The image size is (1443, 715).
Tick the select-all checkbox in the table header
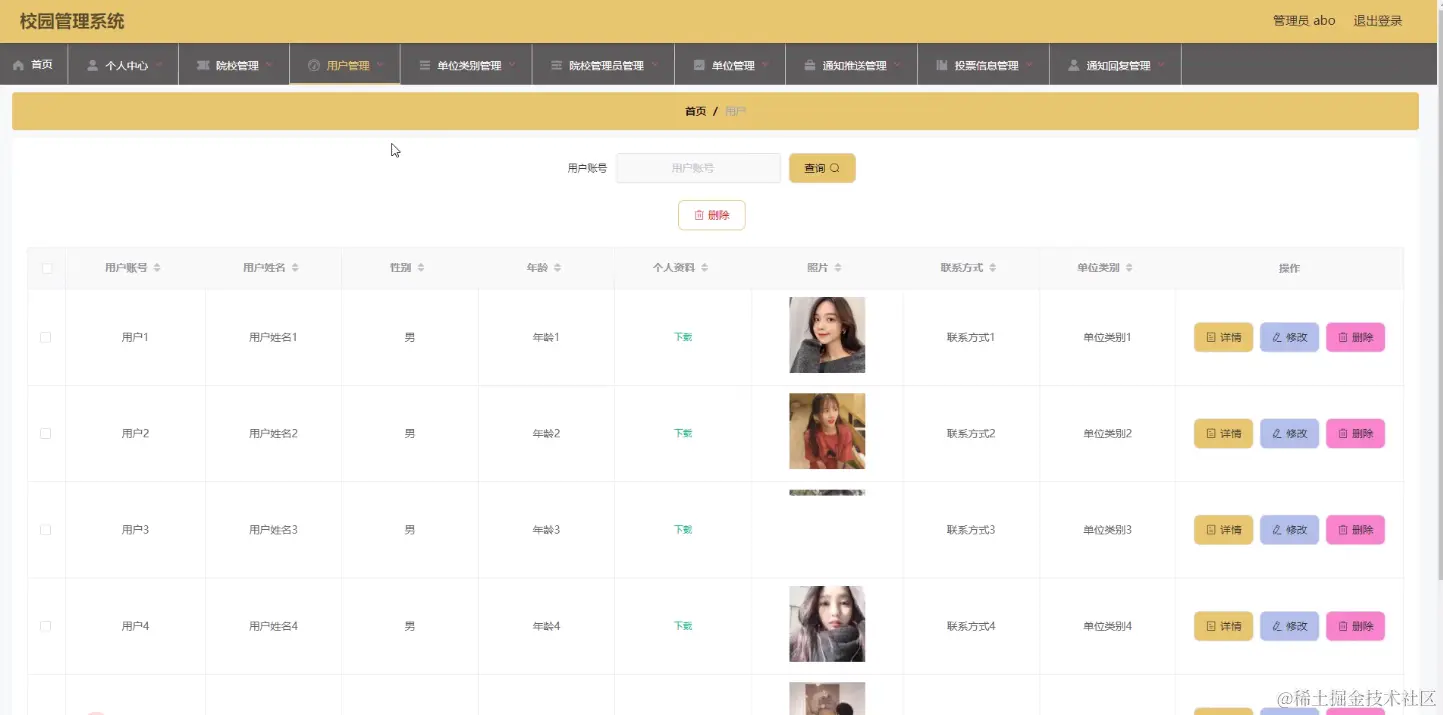[x=46, y=268]
